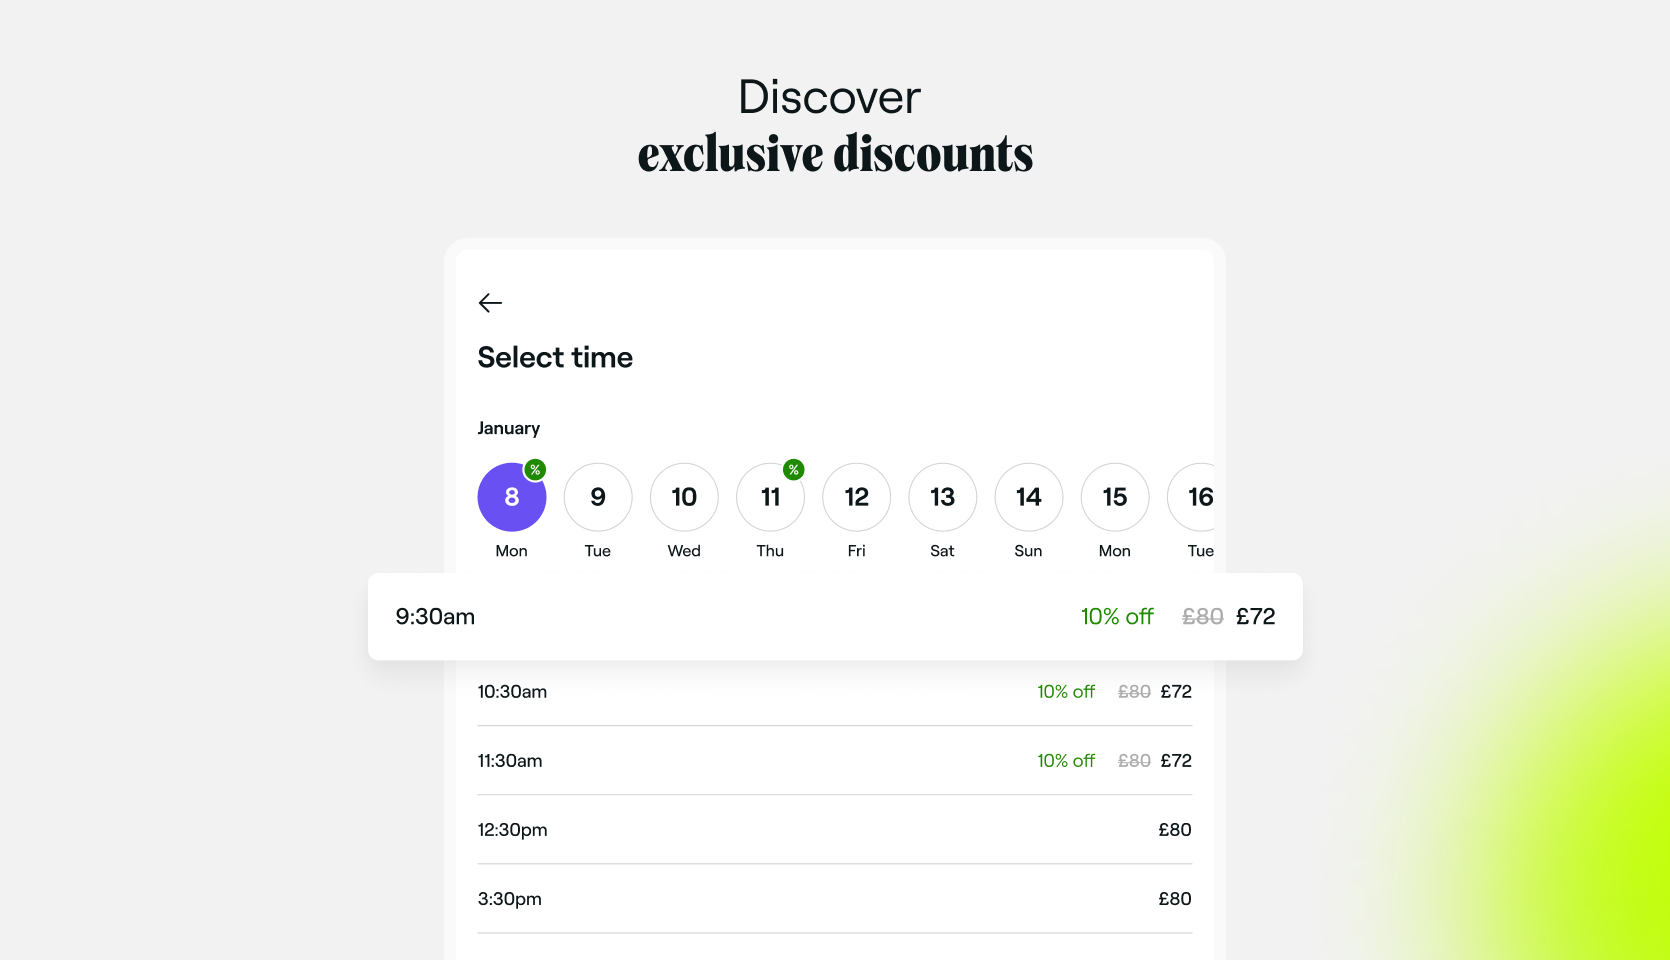Choose Thursday 11 date
Image resolution: width=1670 pixels, height=960 pixels.
pos(770,497)
